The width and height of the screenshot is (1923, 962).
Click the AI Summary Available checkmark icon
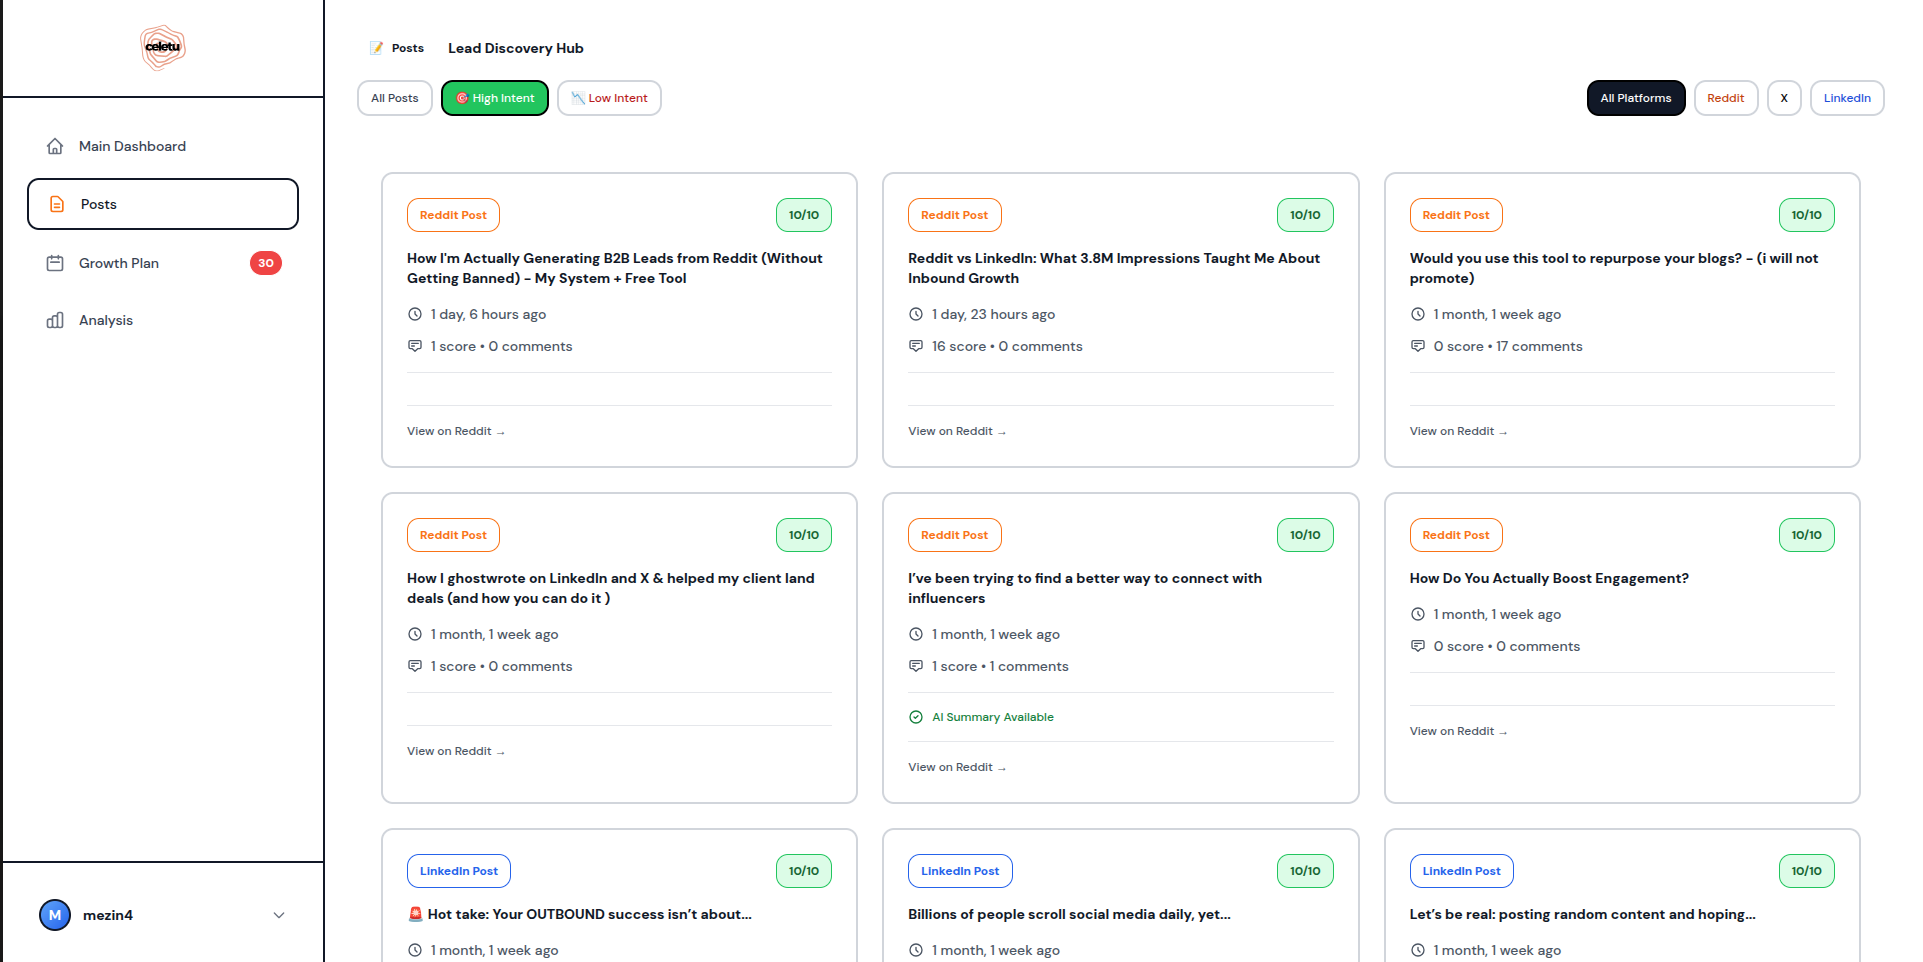(916, 717)
